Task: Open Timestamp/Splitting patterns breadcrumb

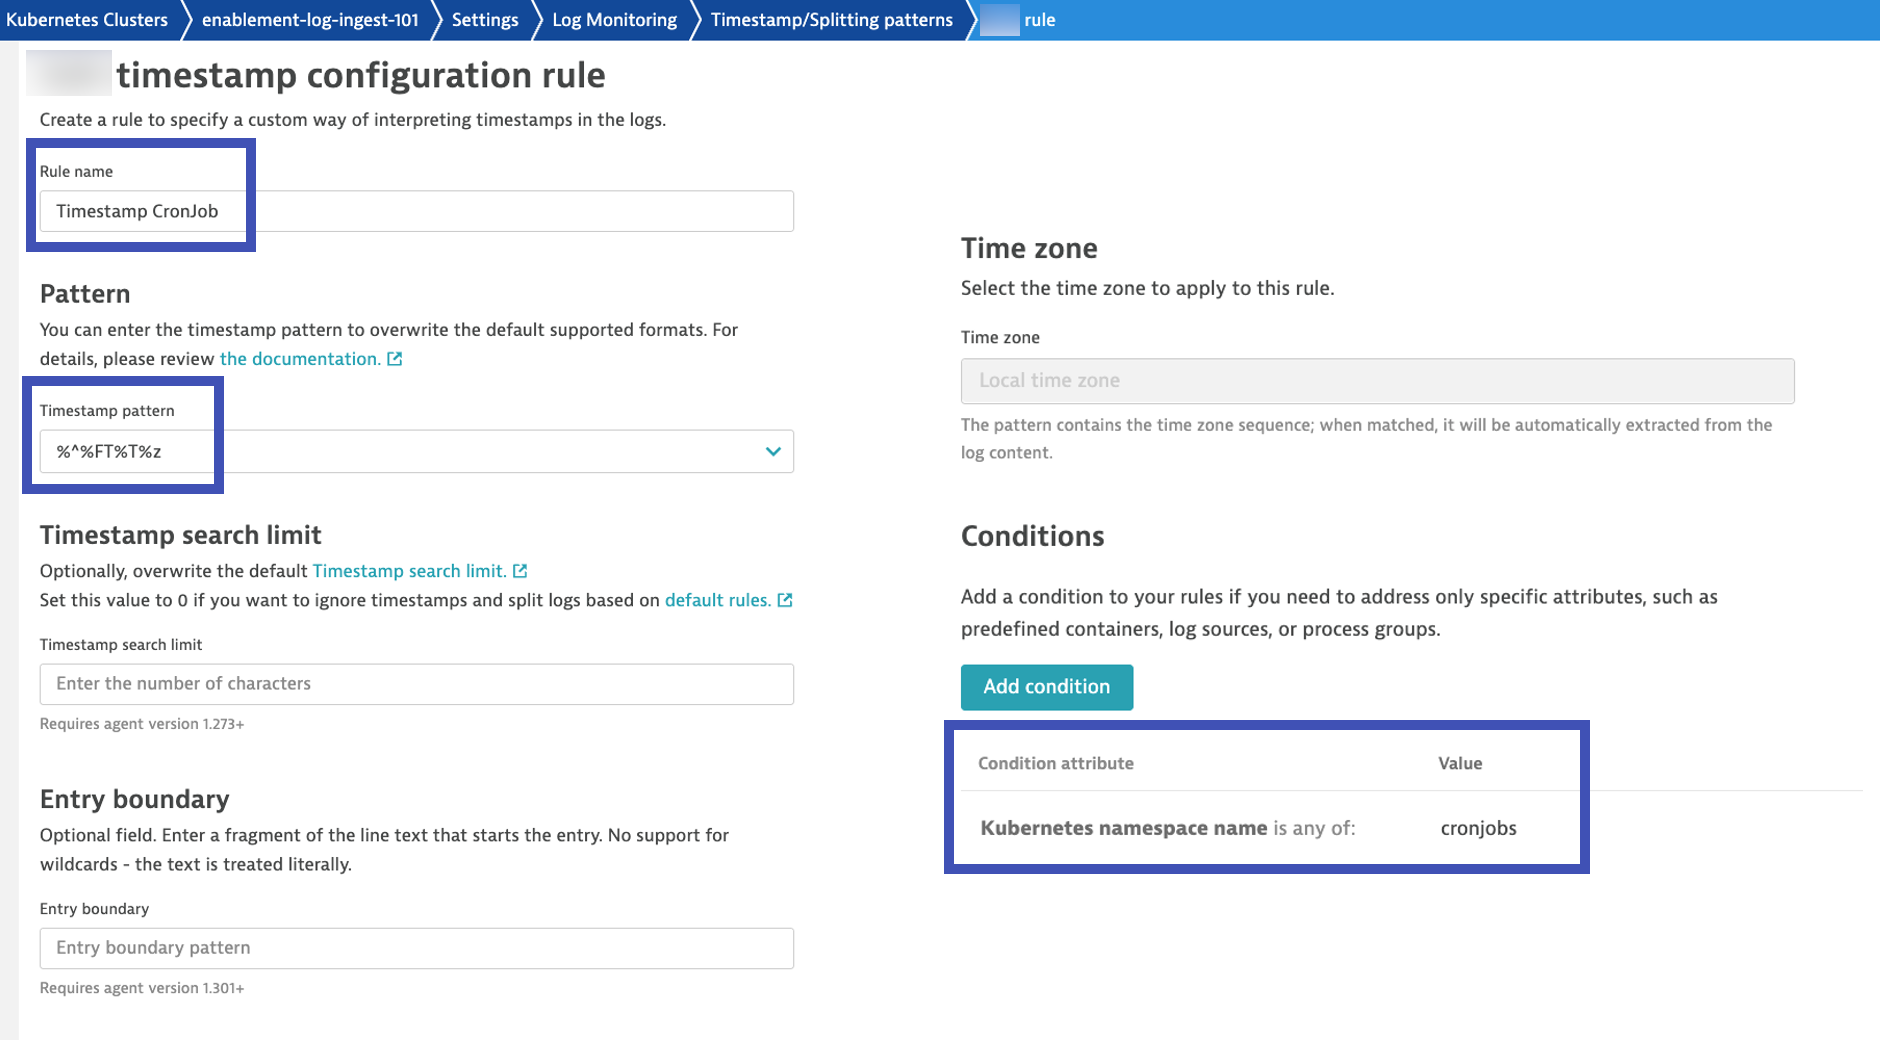Action: [x=831, y=20]
